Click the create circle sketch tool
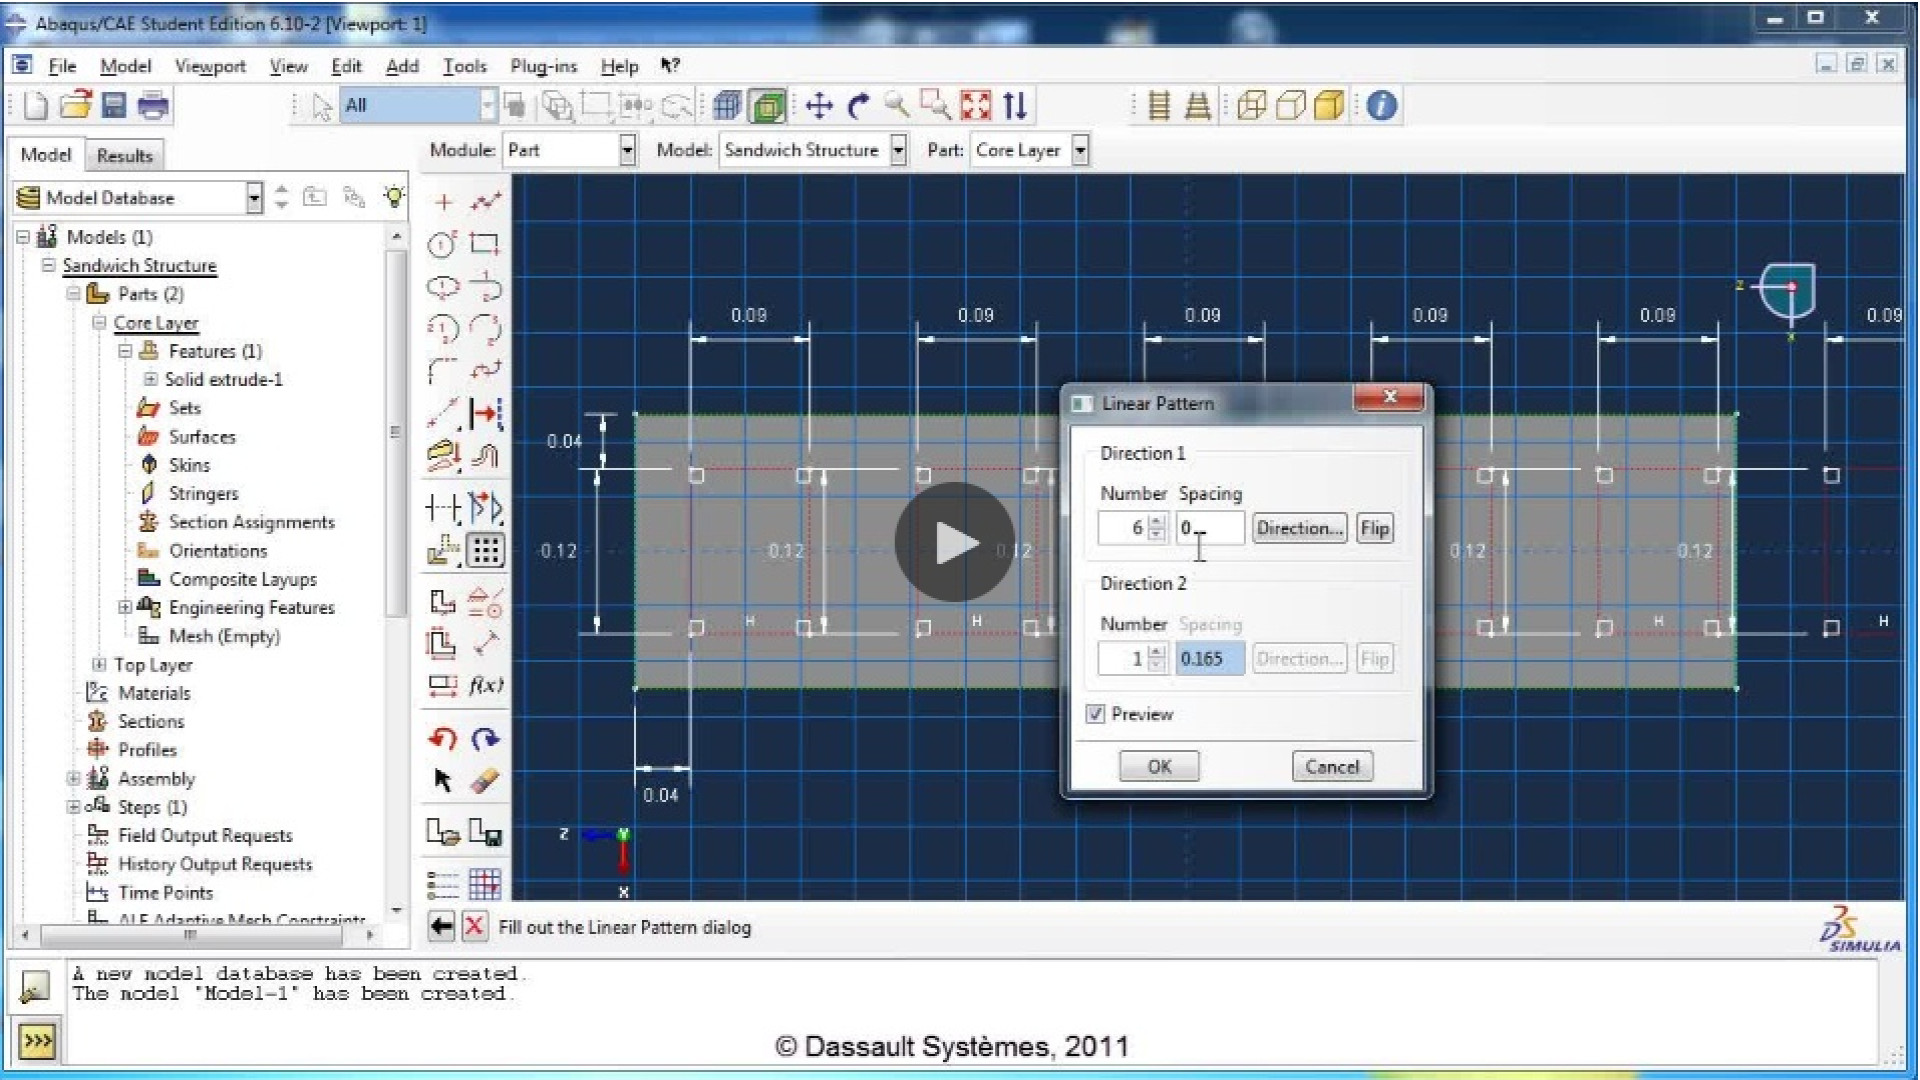Image resolution: width=1920 pixels, height=1080 pixels. (442, 244)
